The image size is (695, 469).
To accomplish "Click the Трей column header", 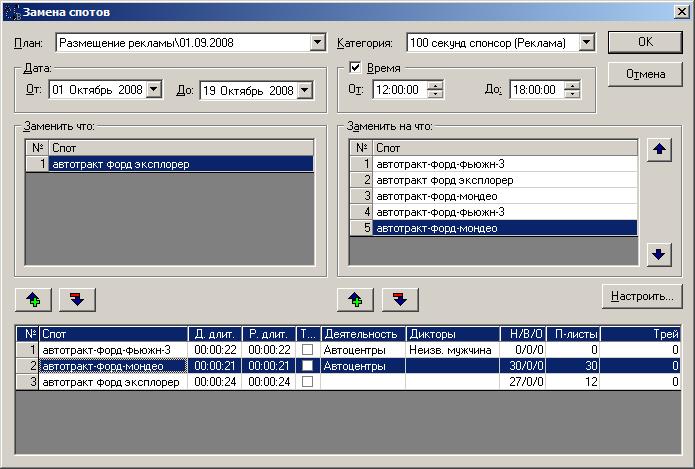I will 640,334.
